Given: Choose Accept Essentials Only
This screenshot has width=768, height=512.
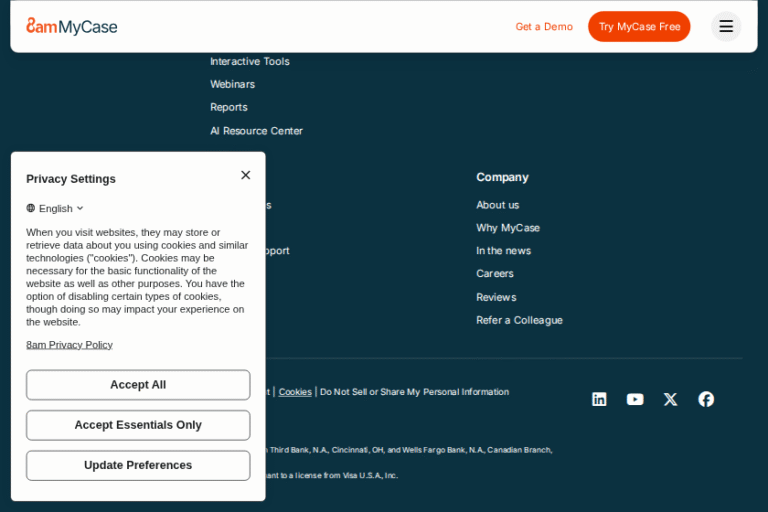Looking at the screenshot, I should coord(138,425).
